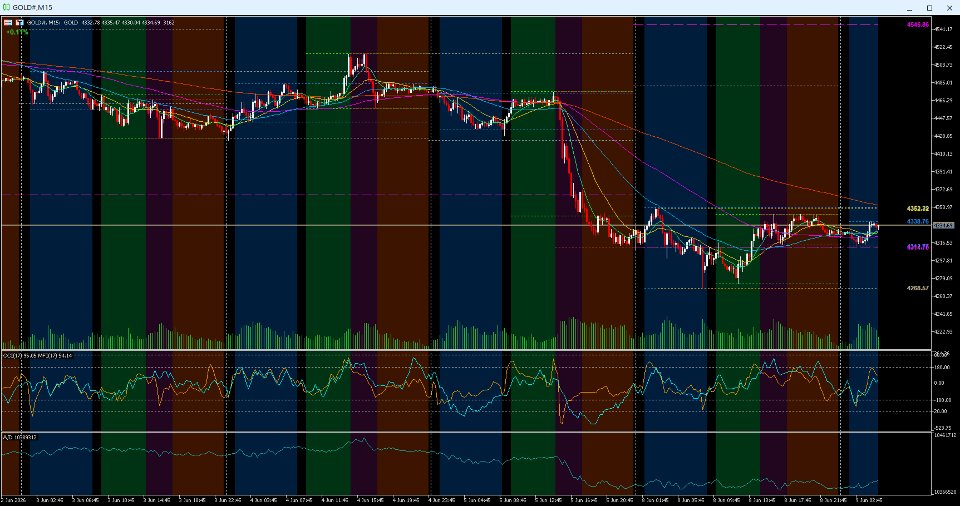The width and height of the screenshot is (960, 506).
Task: Click the A/D indicator label
Action: point(19,437)
